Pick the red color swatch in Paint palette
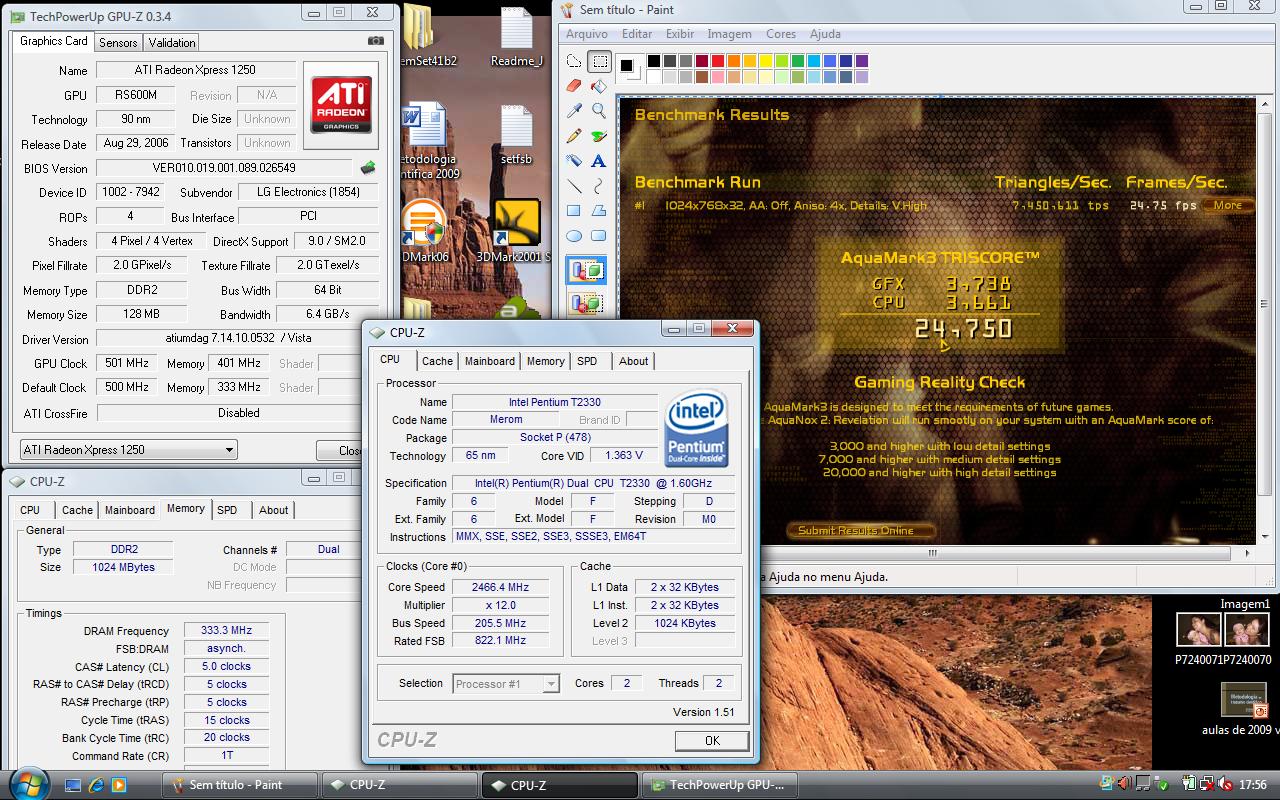This screenshot has height=800, width=1280. pos(718,61)
